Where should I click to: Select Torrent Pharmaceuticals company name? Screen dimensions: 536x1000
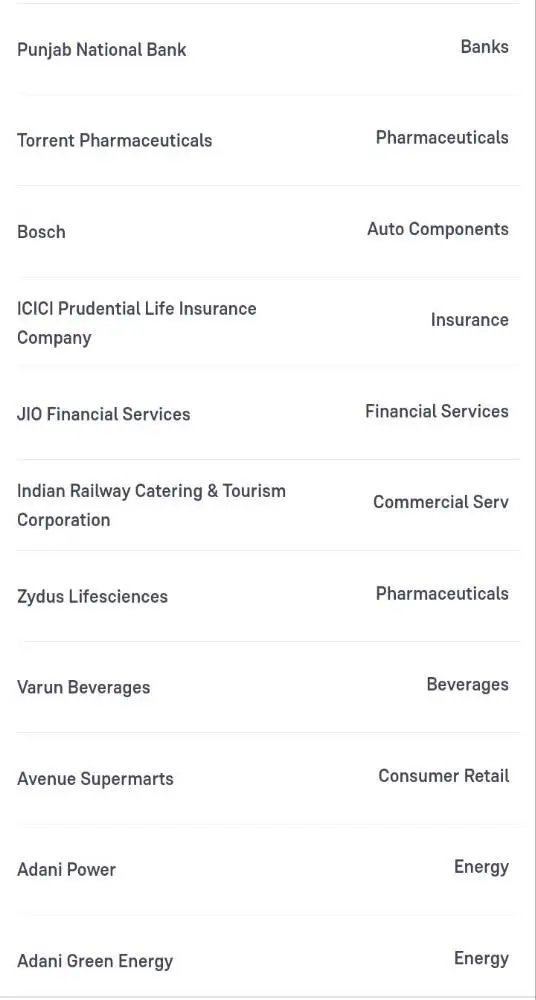click(x=114, y=140)
